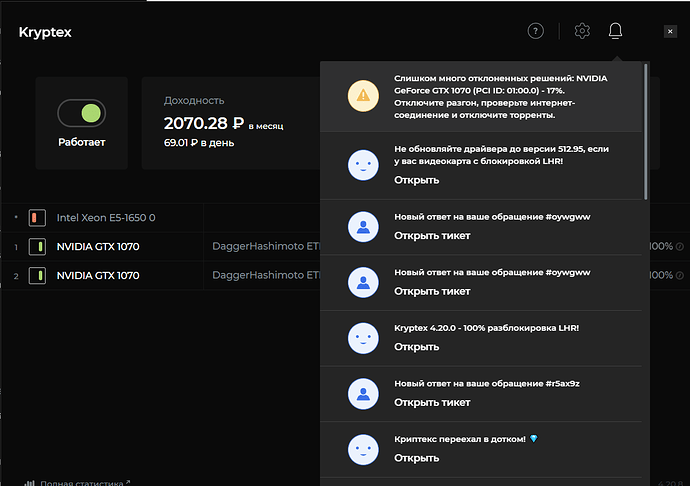Toggle the second NVIDIA GTX 1070 device indicator
Image resolution: width=690 pixels, height=486 pixels.
click(37, 276)
